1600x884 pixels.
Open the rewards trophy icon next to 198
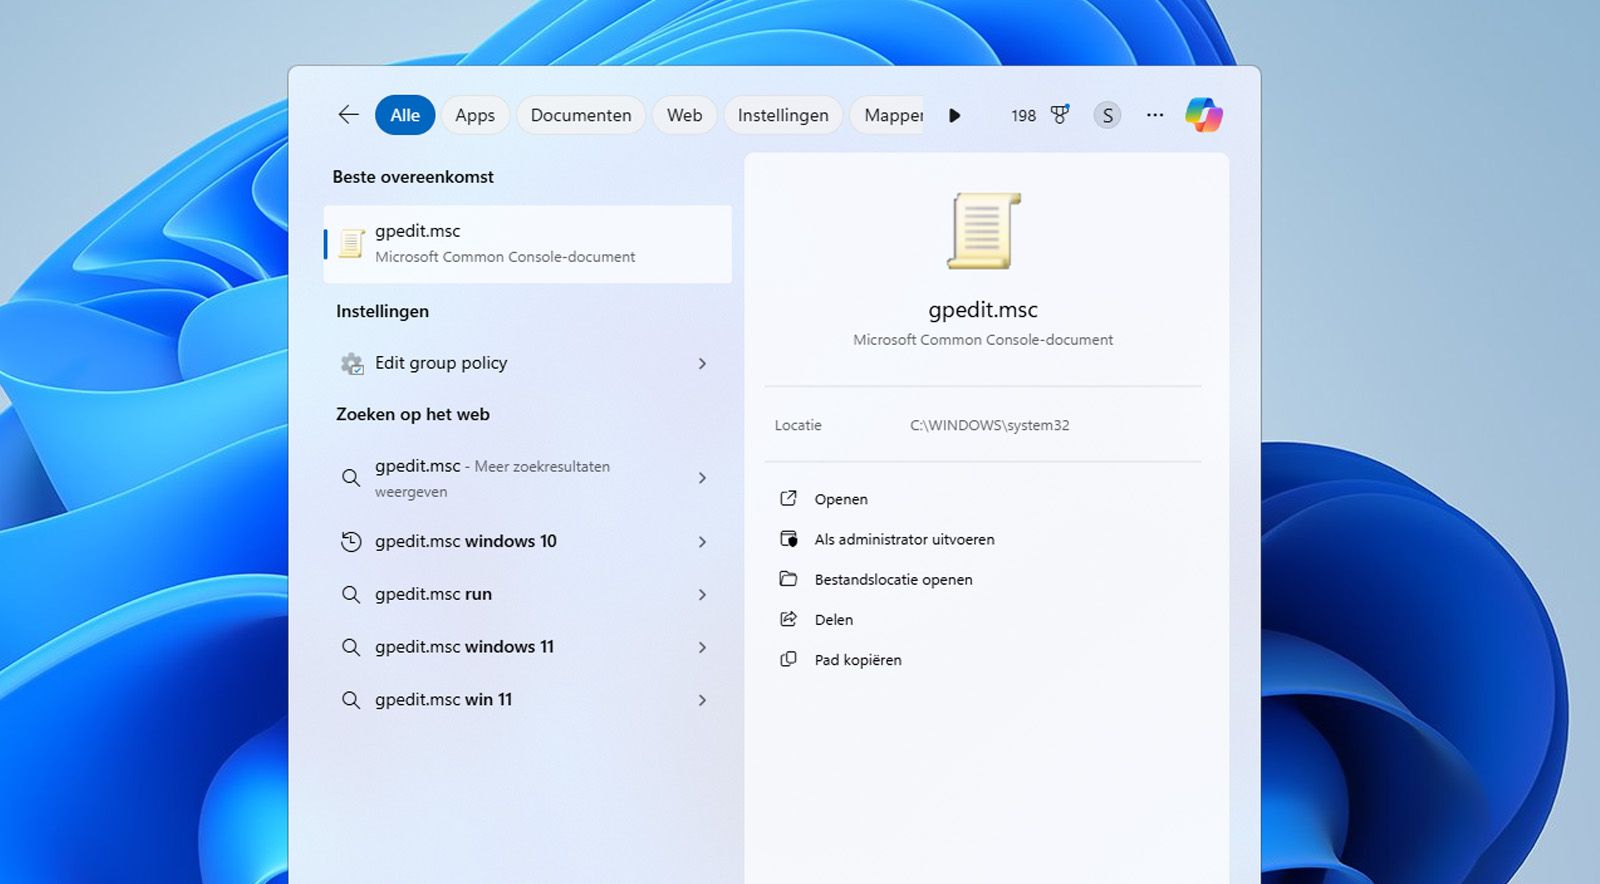click(1060, 115)
